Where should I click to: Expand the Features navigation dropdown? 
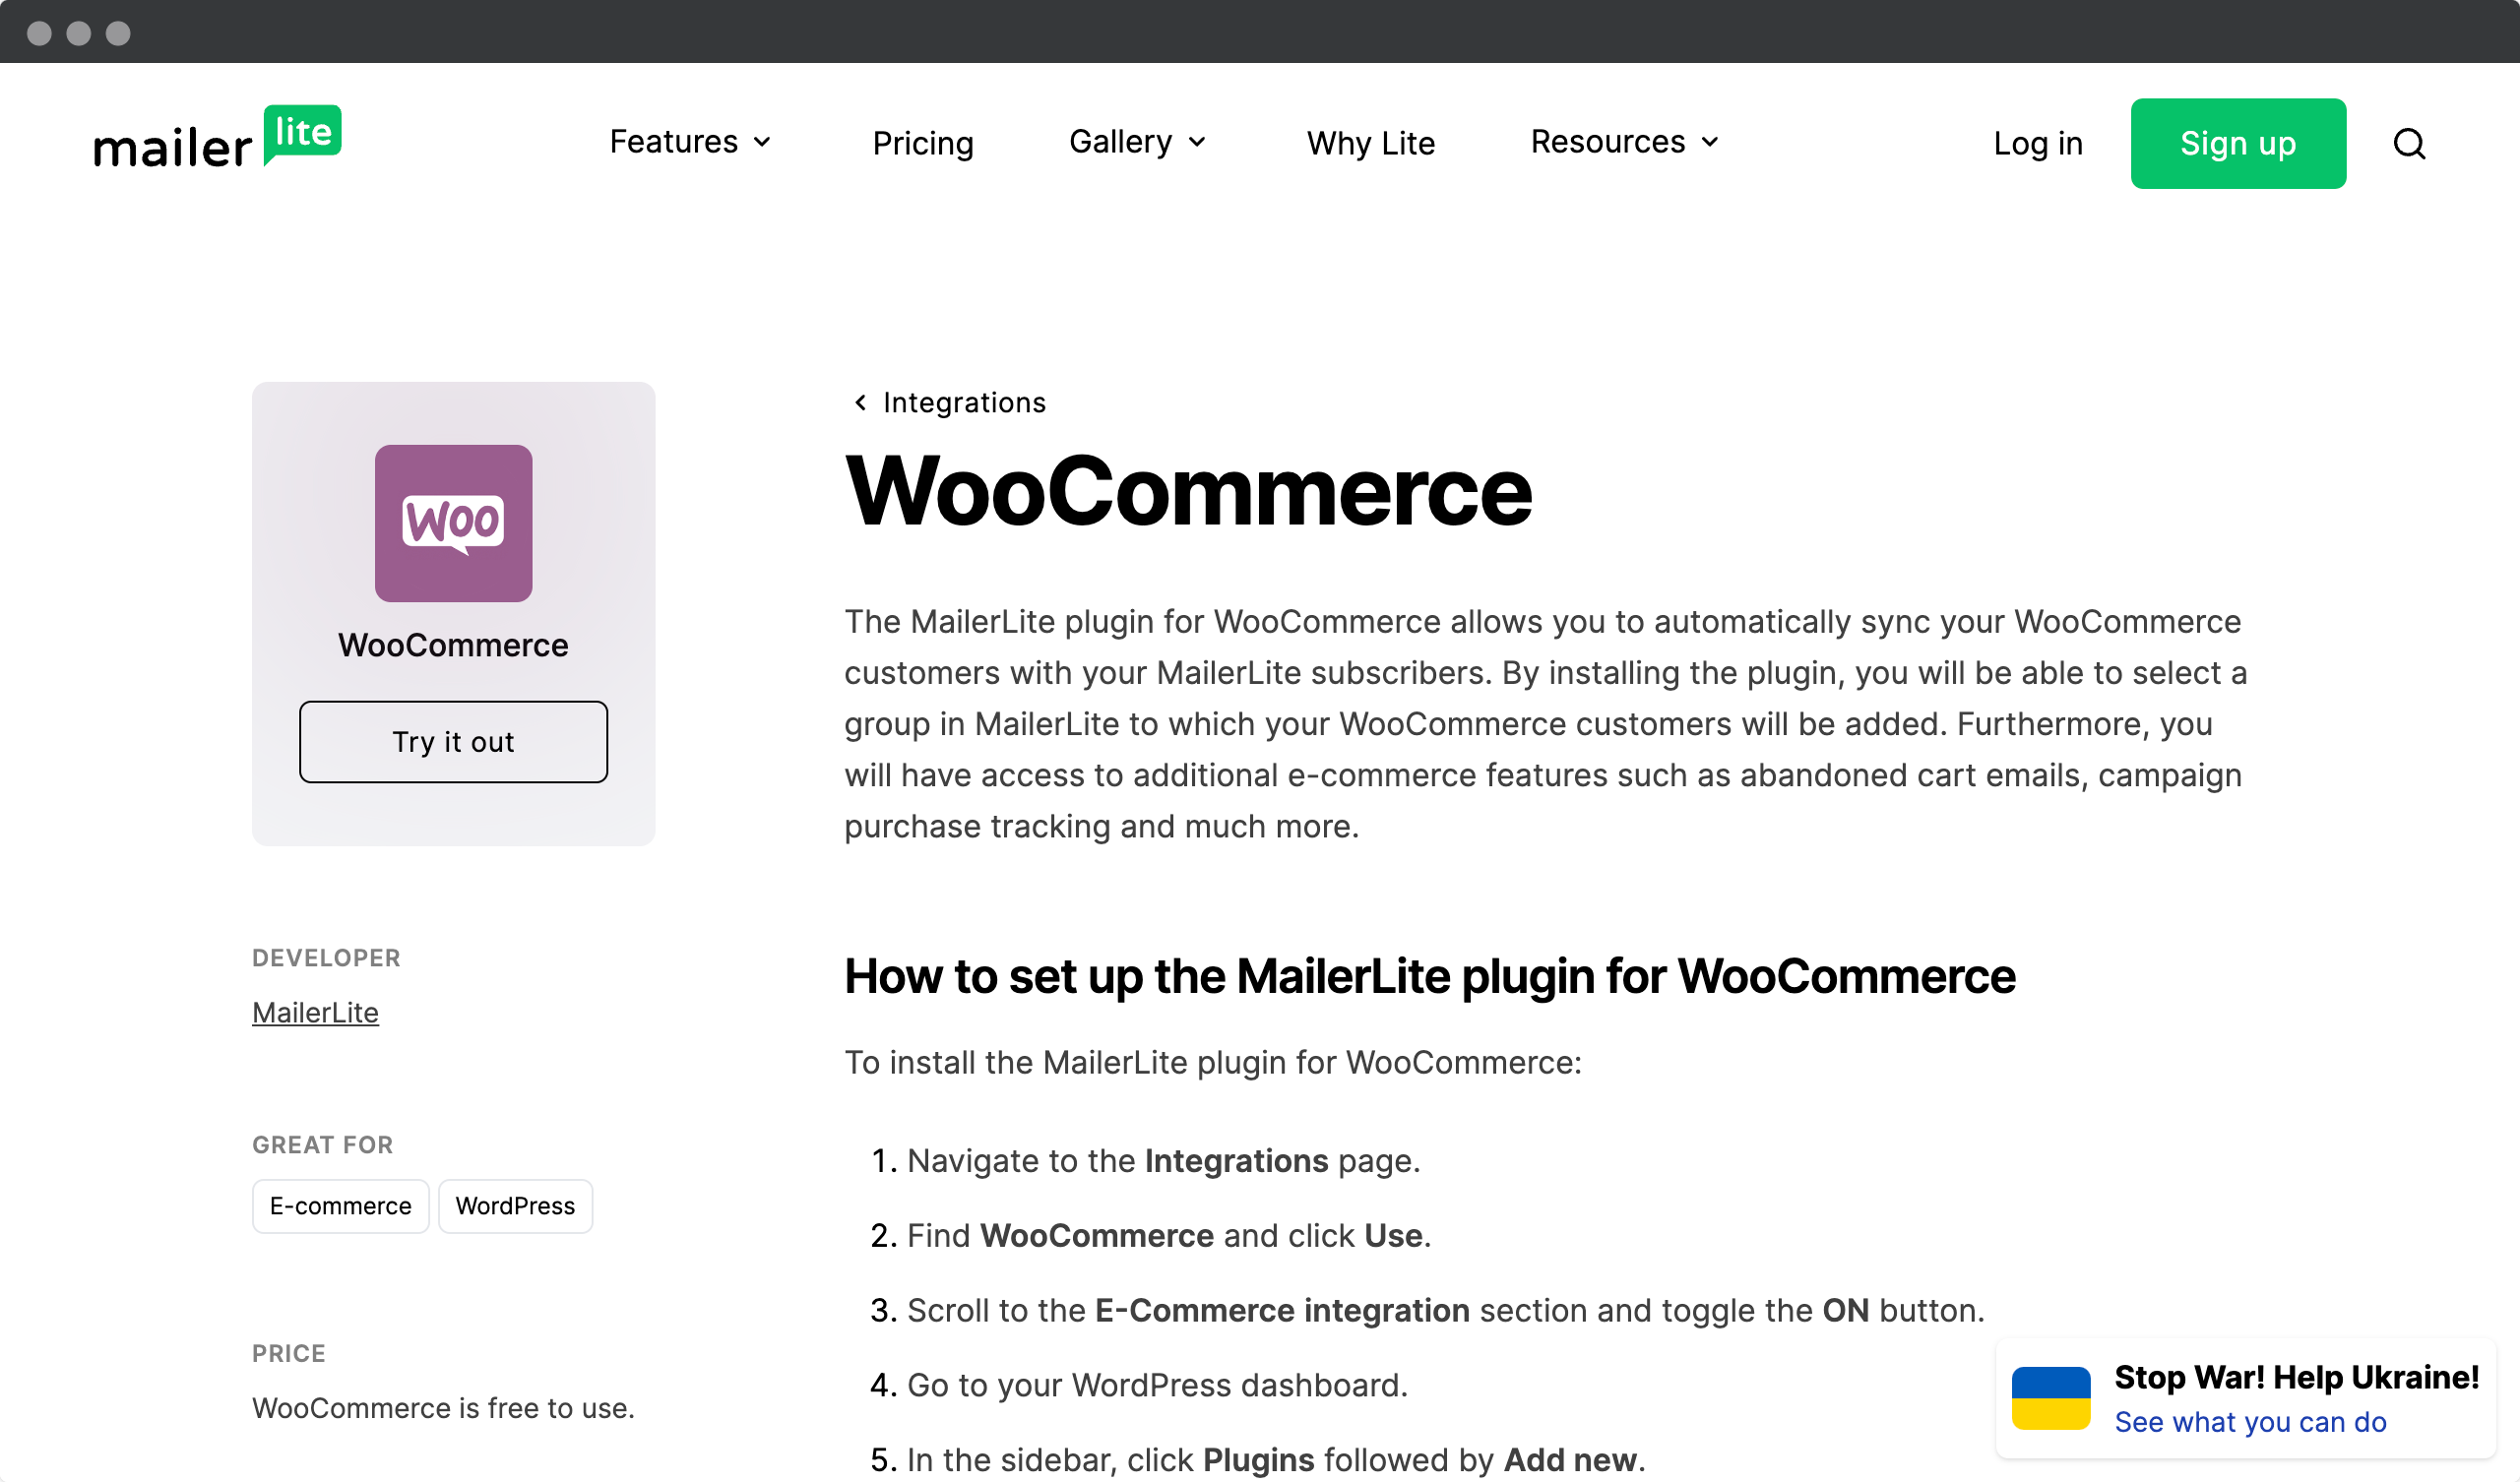pos(690,141)
